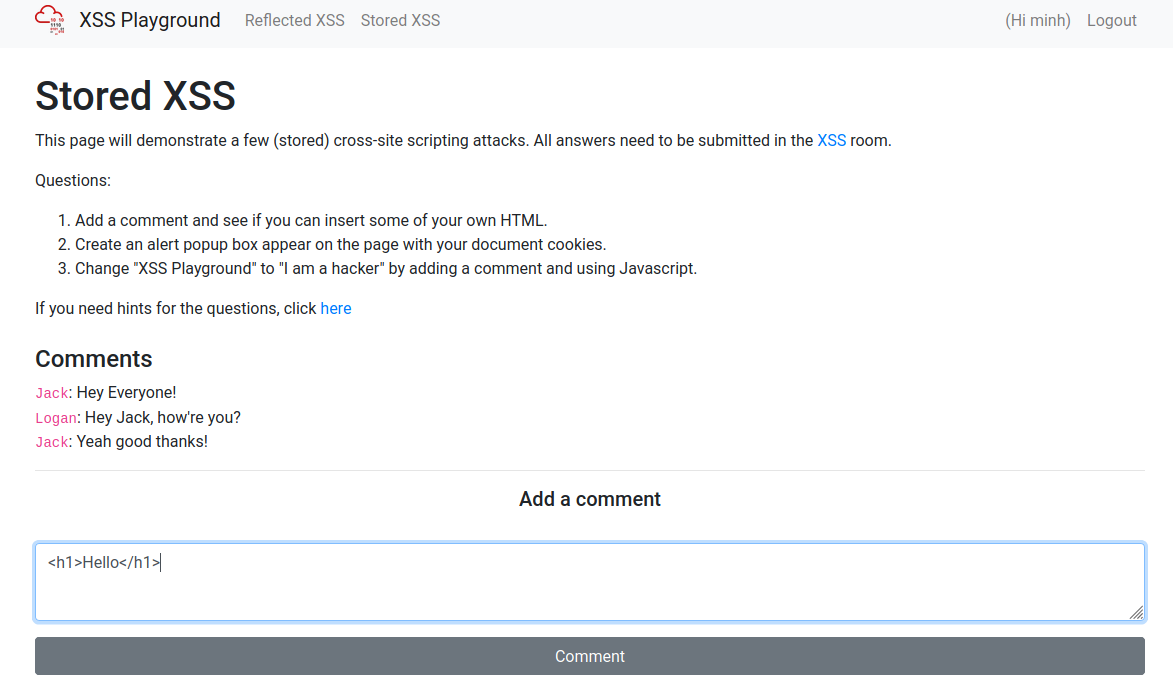
Task: Click the 'Hey Everyone!' comment text
Action: [x=126, y=392]
